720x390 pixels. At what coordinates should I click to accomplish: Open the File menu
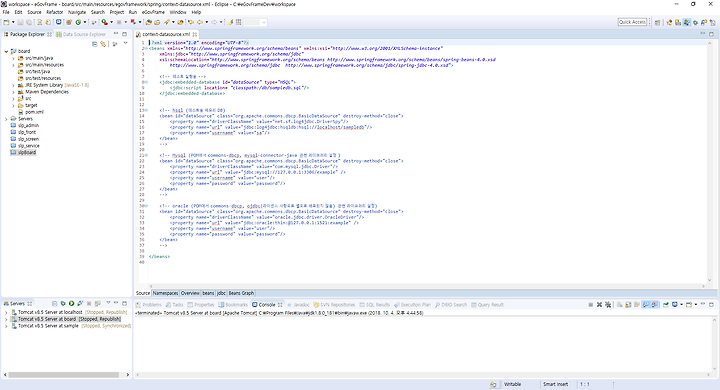[6, 12]
